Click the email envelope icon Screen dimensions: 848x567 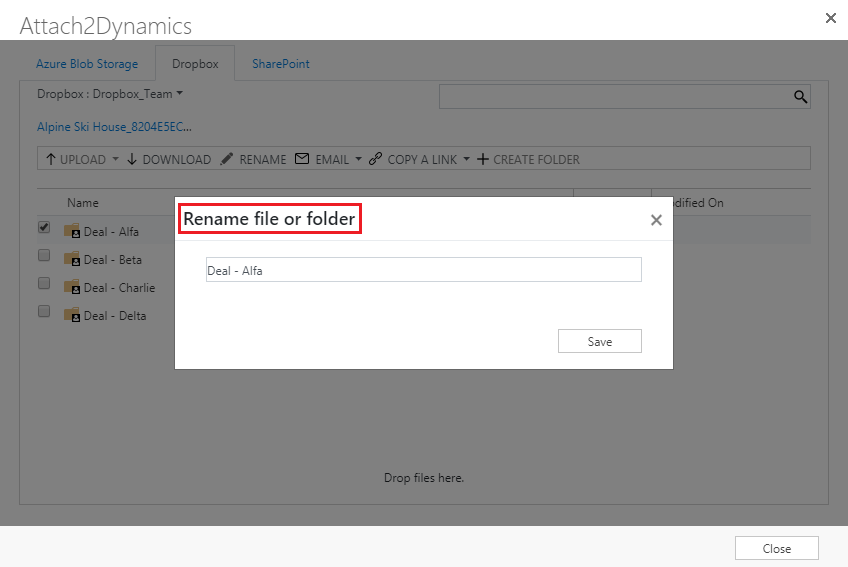pyautogui.click(x=302, y=159)
